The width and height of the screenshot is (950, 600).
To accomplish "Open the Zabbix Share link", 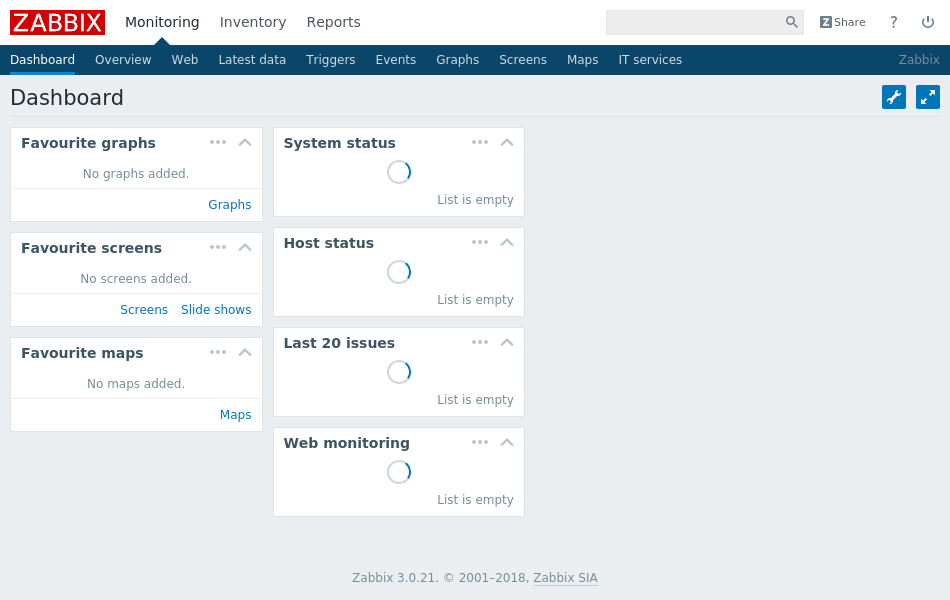I will pyautogui.click(x=843, y=22).
